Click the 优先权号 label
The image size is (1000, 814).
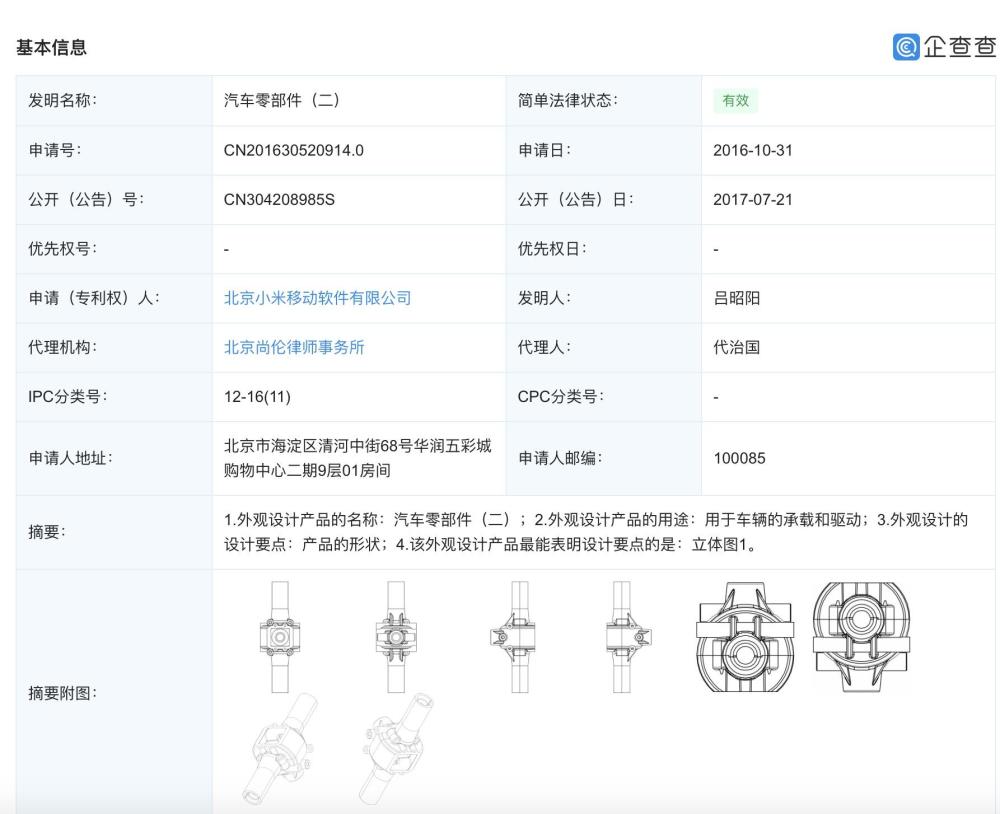pos(62,249)
